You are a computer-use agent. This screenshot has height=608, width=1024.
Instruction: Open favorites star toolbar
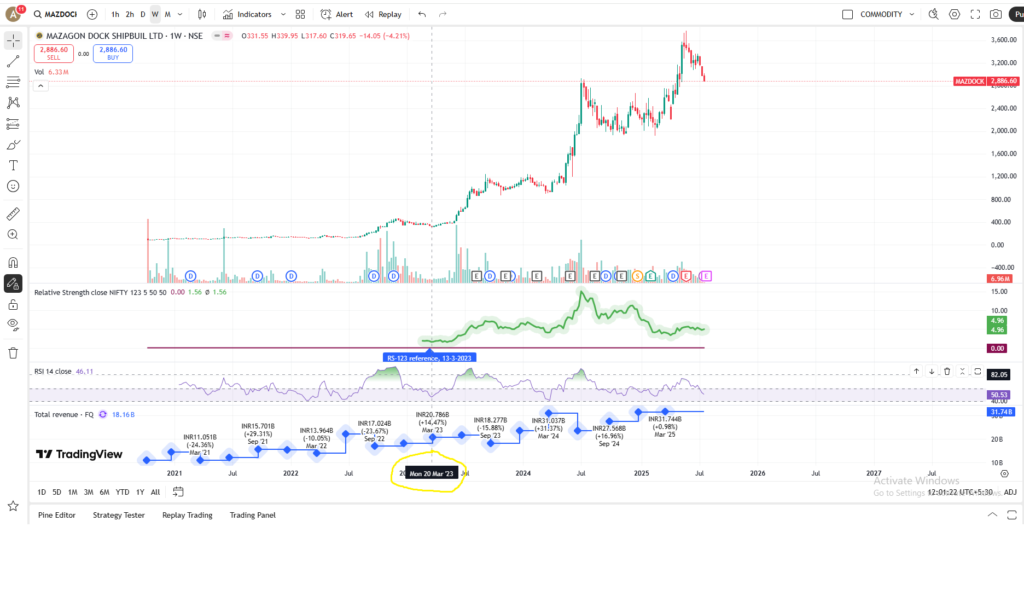[x=13, y=506]
